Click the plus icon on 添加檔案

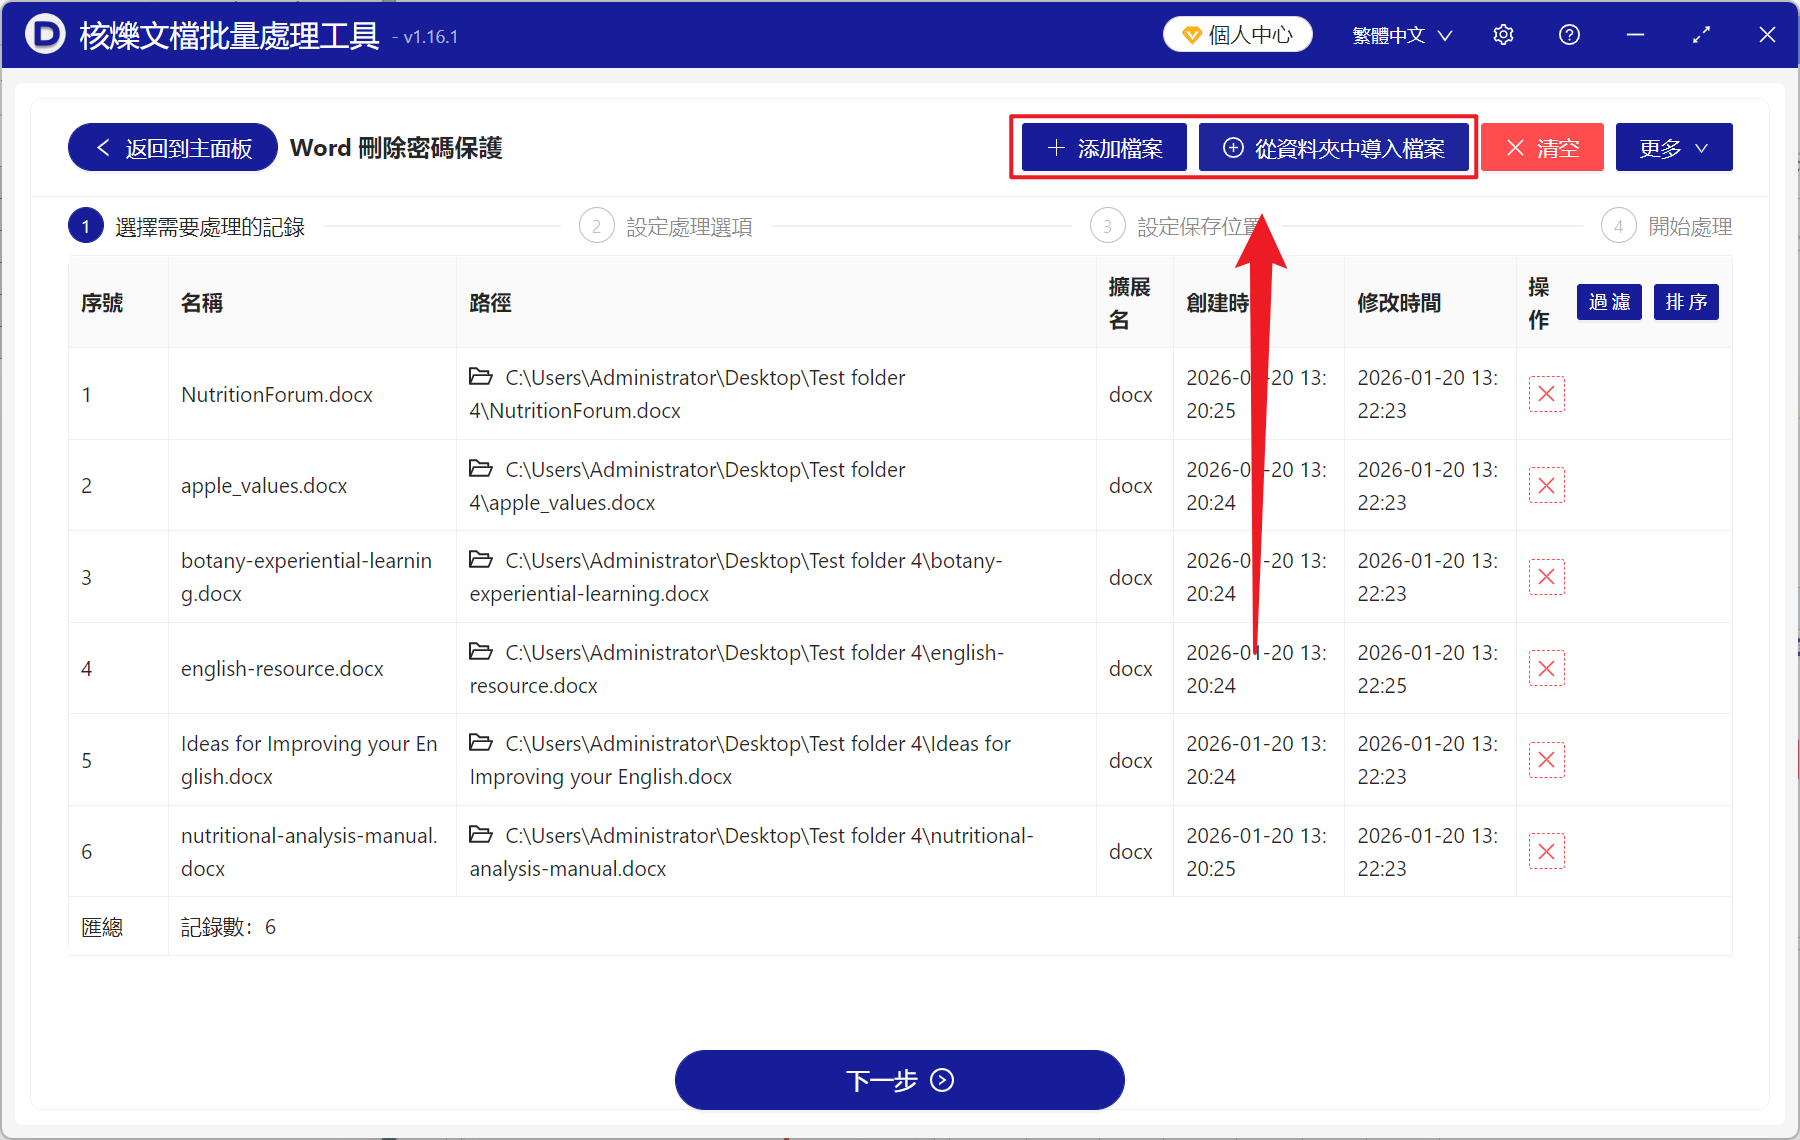[x=1056, y=147]
